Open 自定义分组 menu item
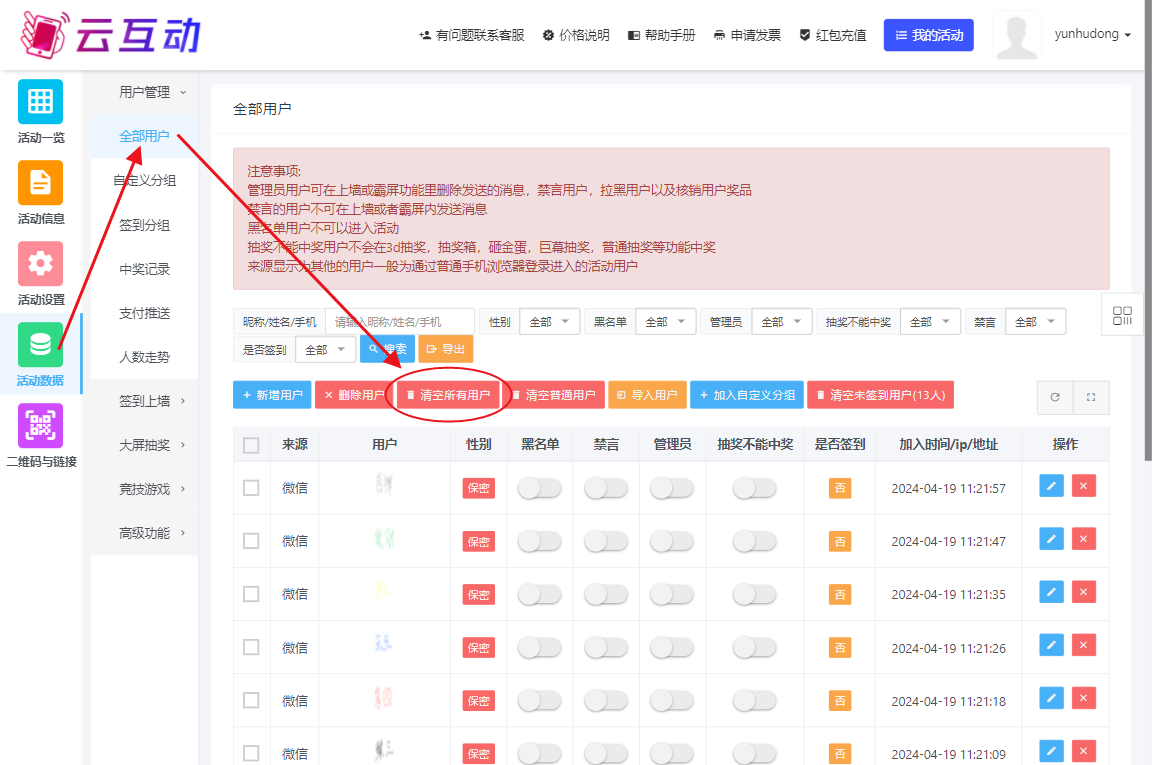1152x765 pixels. pyautogui.click(x=145, y=181)
